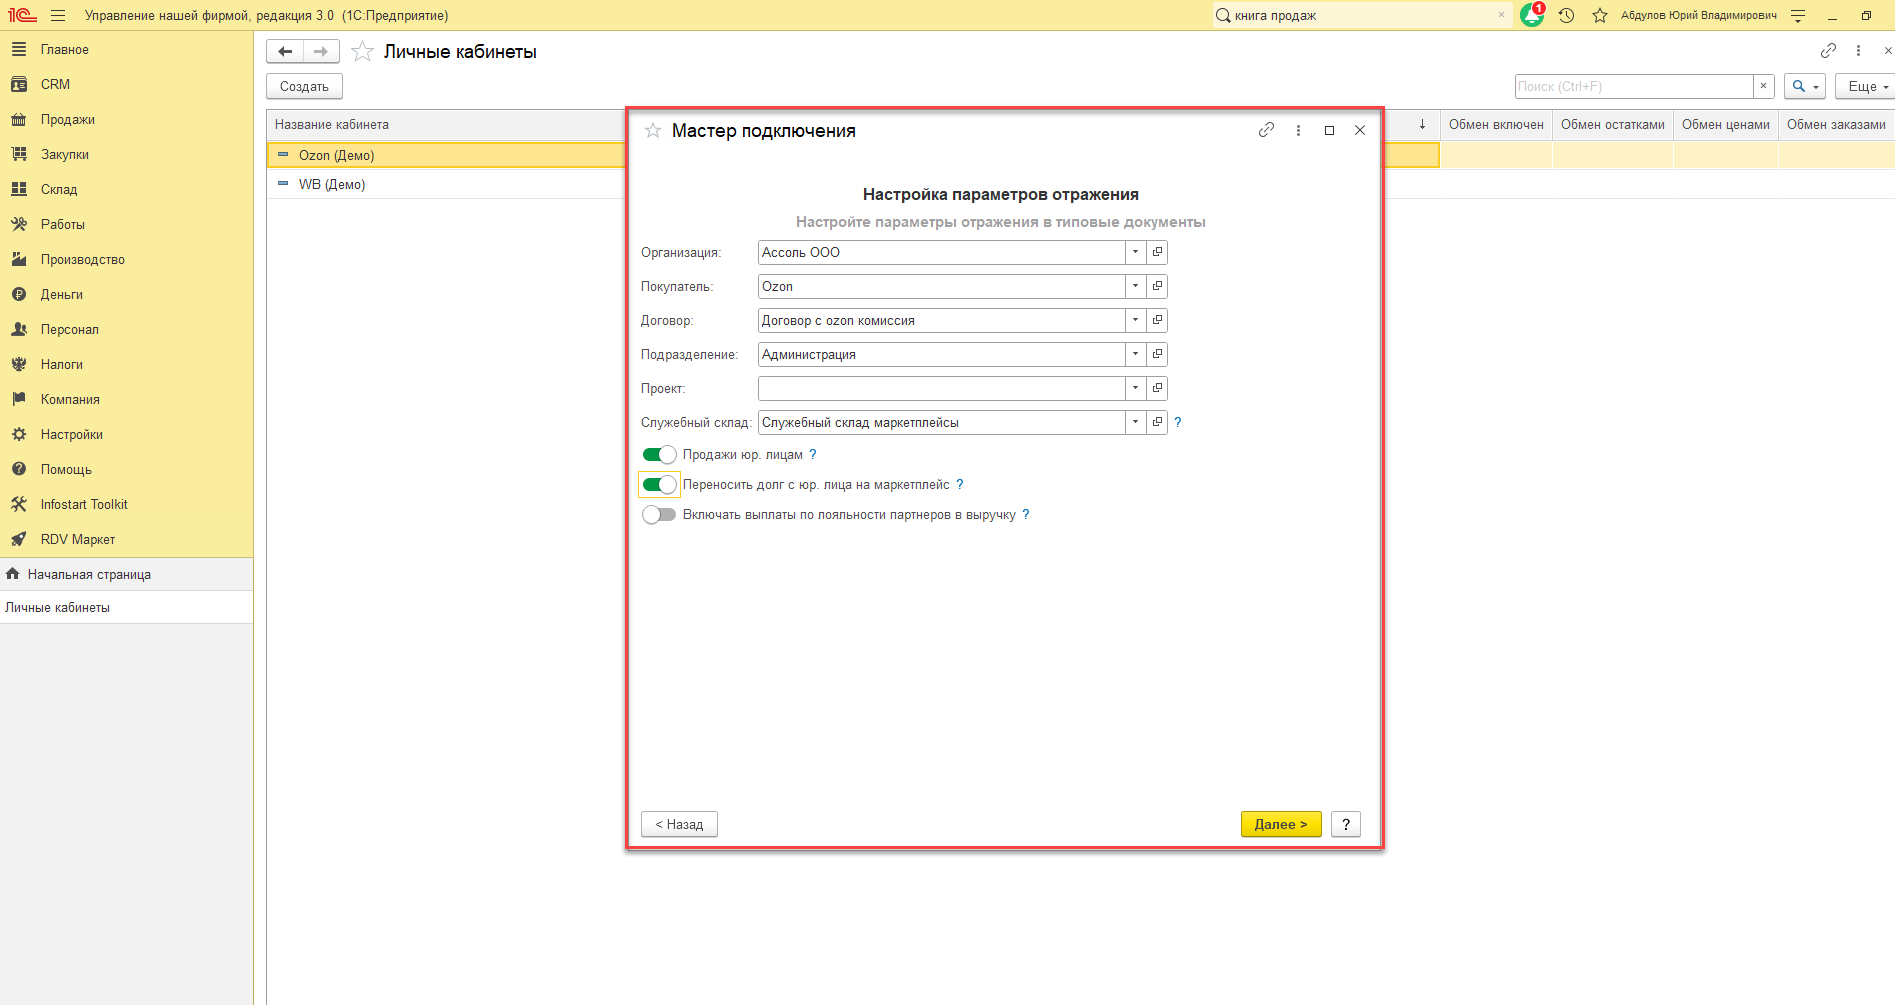
Task: Click the < Назад button
Action: pyautogui.click(x=679, y=824)
